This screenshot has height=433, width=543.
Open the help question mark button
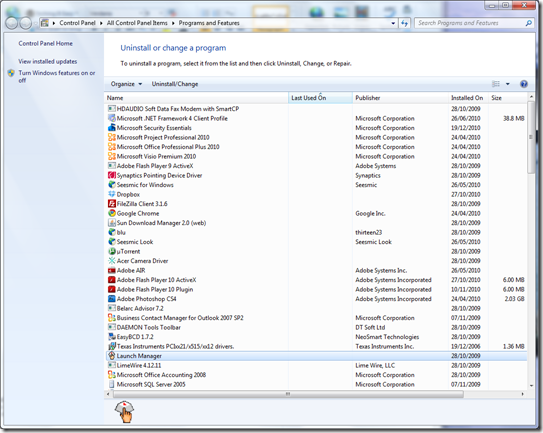click(x=524, y=84)
